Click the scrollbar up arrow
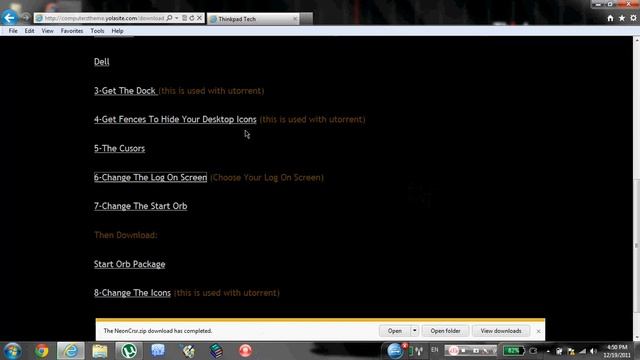 click(x=636, y=40)
